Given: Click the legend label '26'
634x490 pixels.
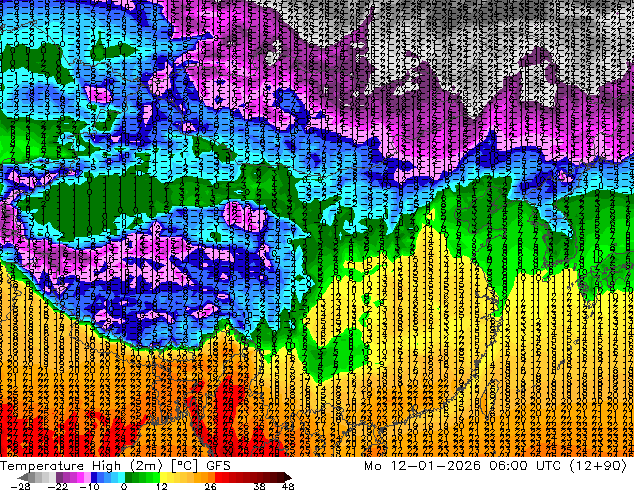Looking at the screenshot, I should 210,486.
